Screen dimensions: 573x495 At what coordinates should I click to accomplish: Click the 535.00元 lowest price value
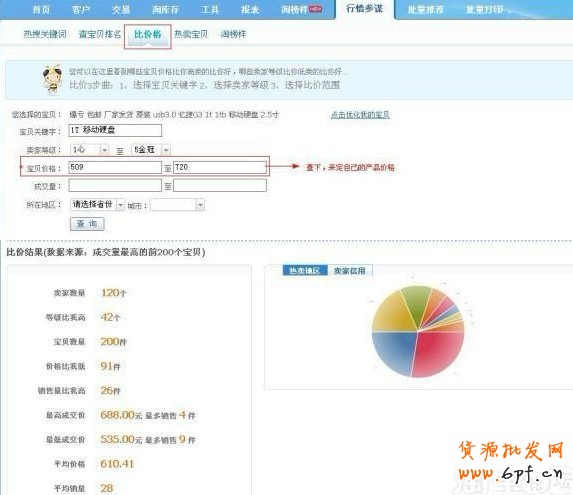121,439
